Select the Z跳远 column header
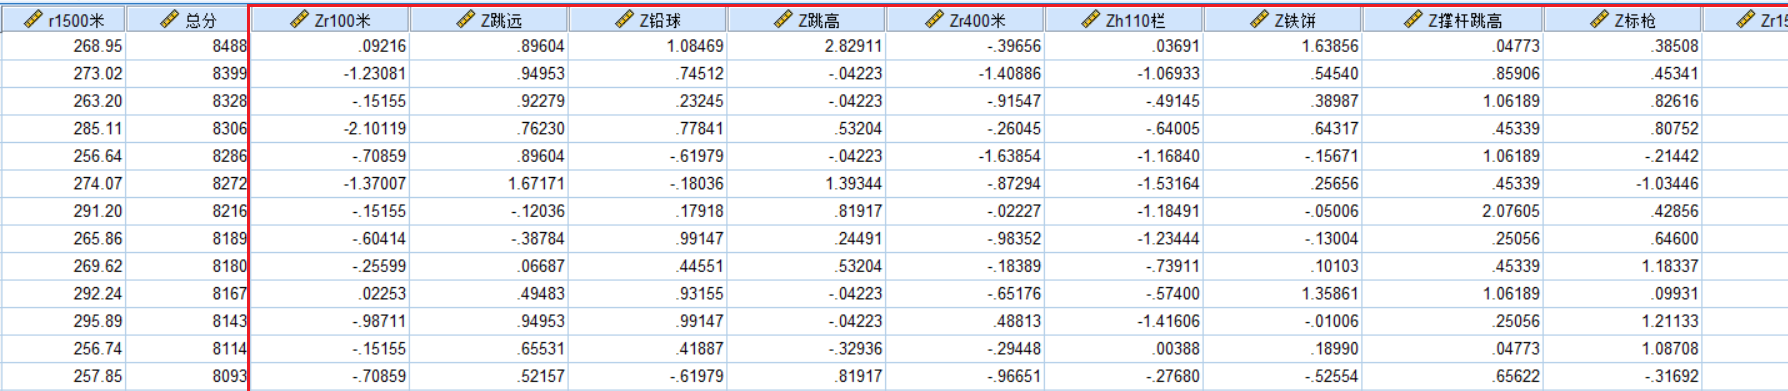The height and width of the screenshot is (391, 1788). click(489, 19)
